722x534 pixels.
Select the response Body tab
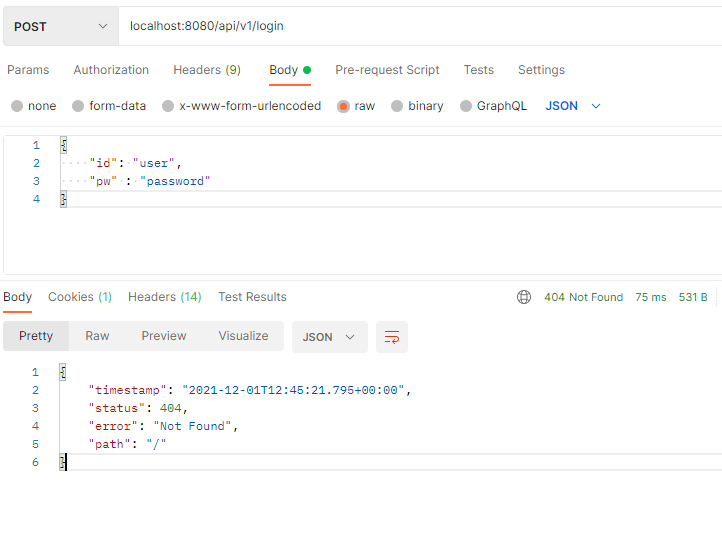[17, 297]
